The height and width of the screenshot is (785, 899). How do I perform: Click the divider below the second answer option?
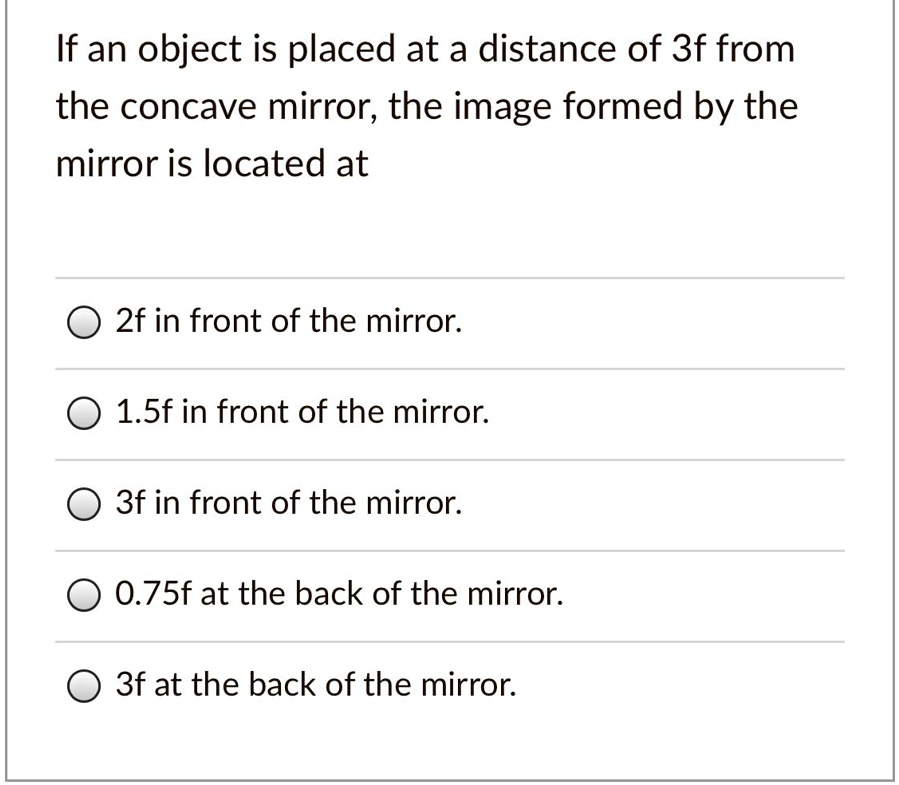click(x=450, y=458)
